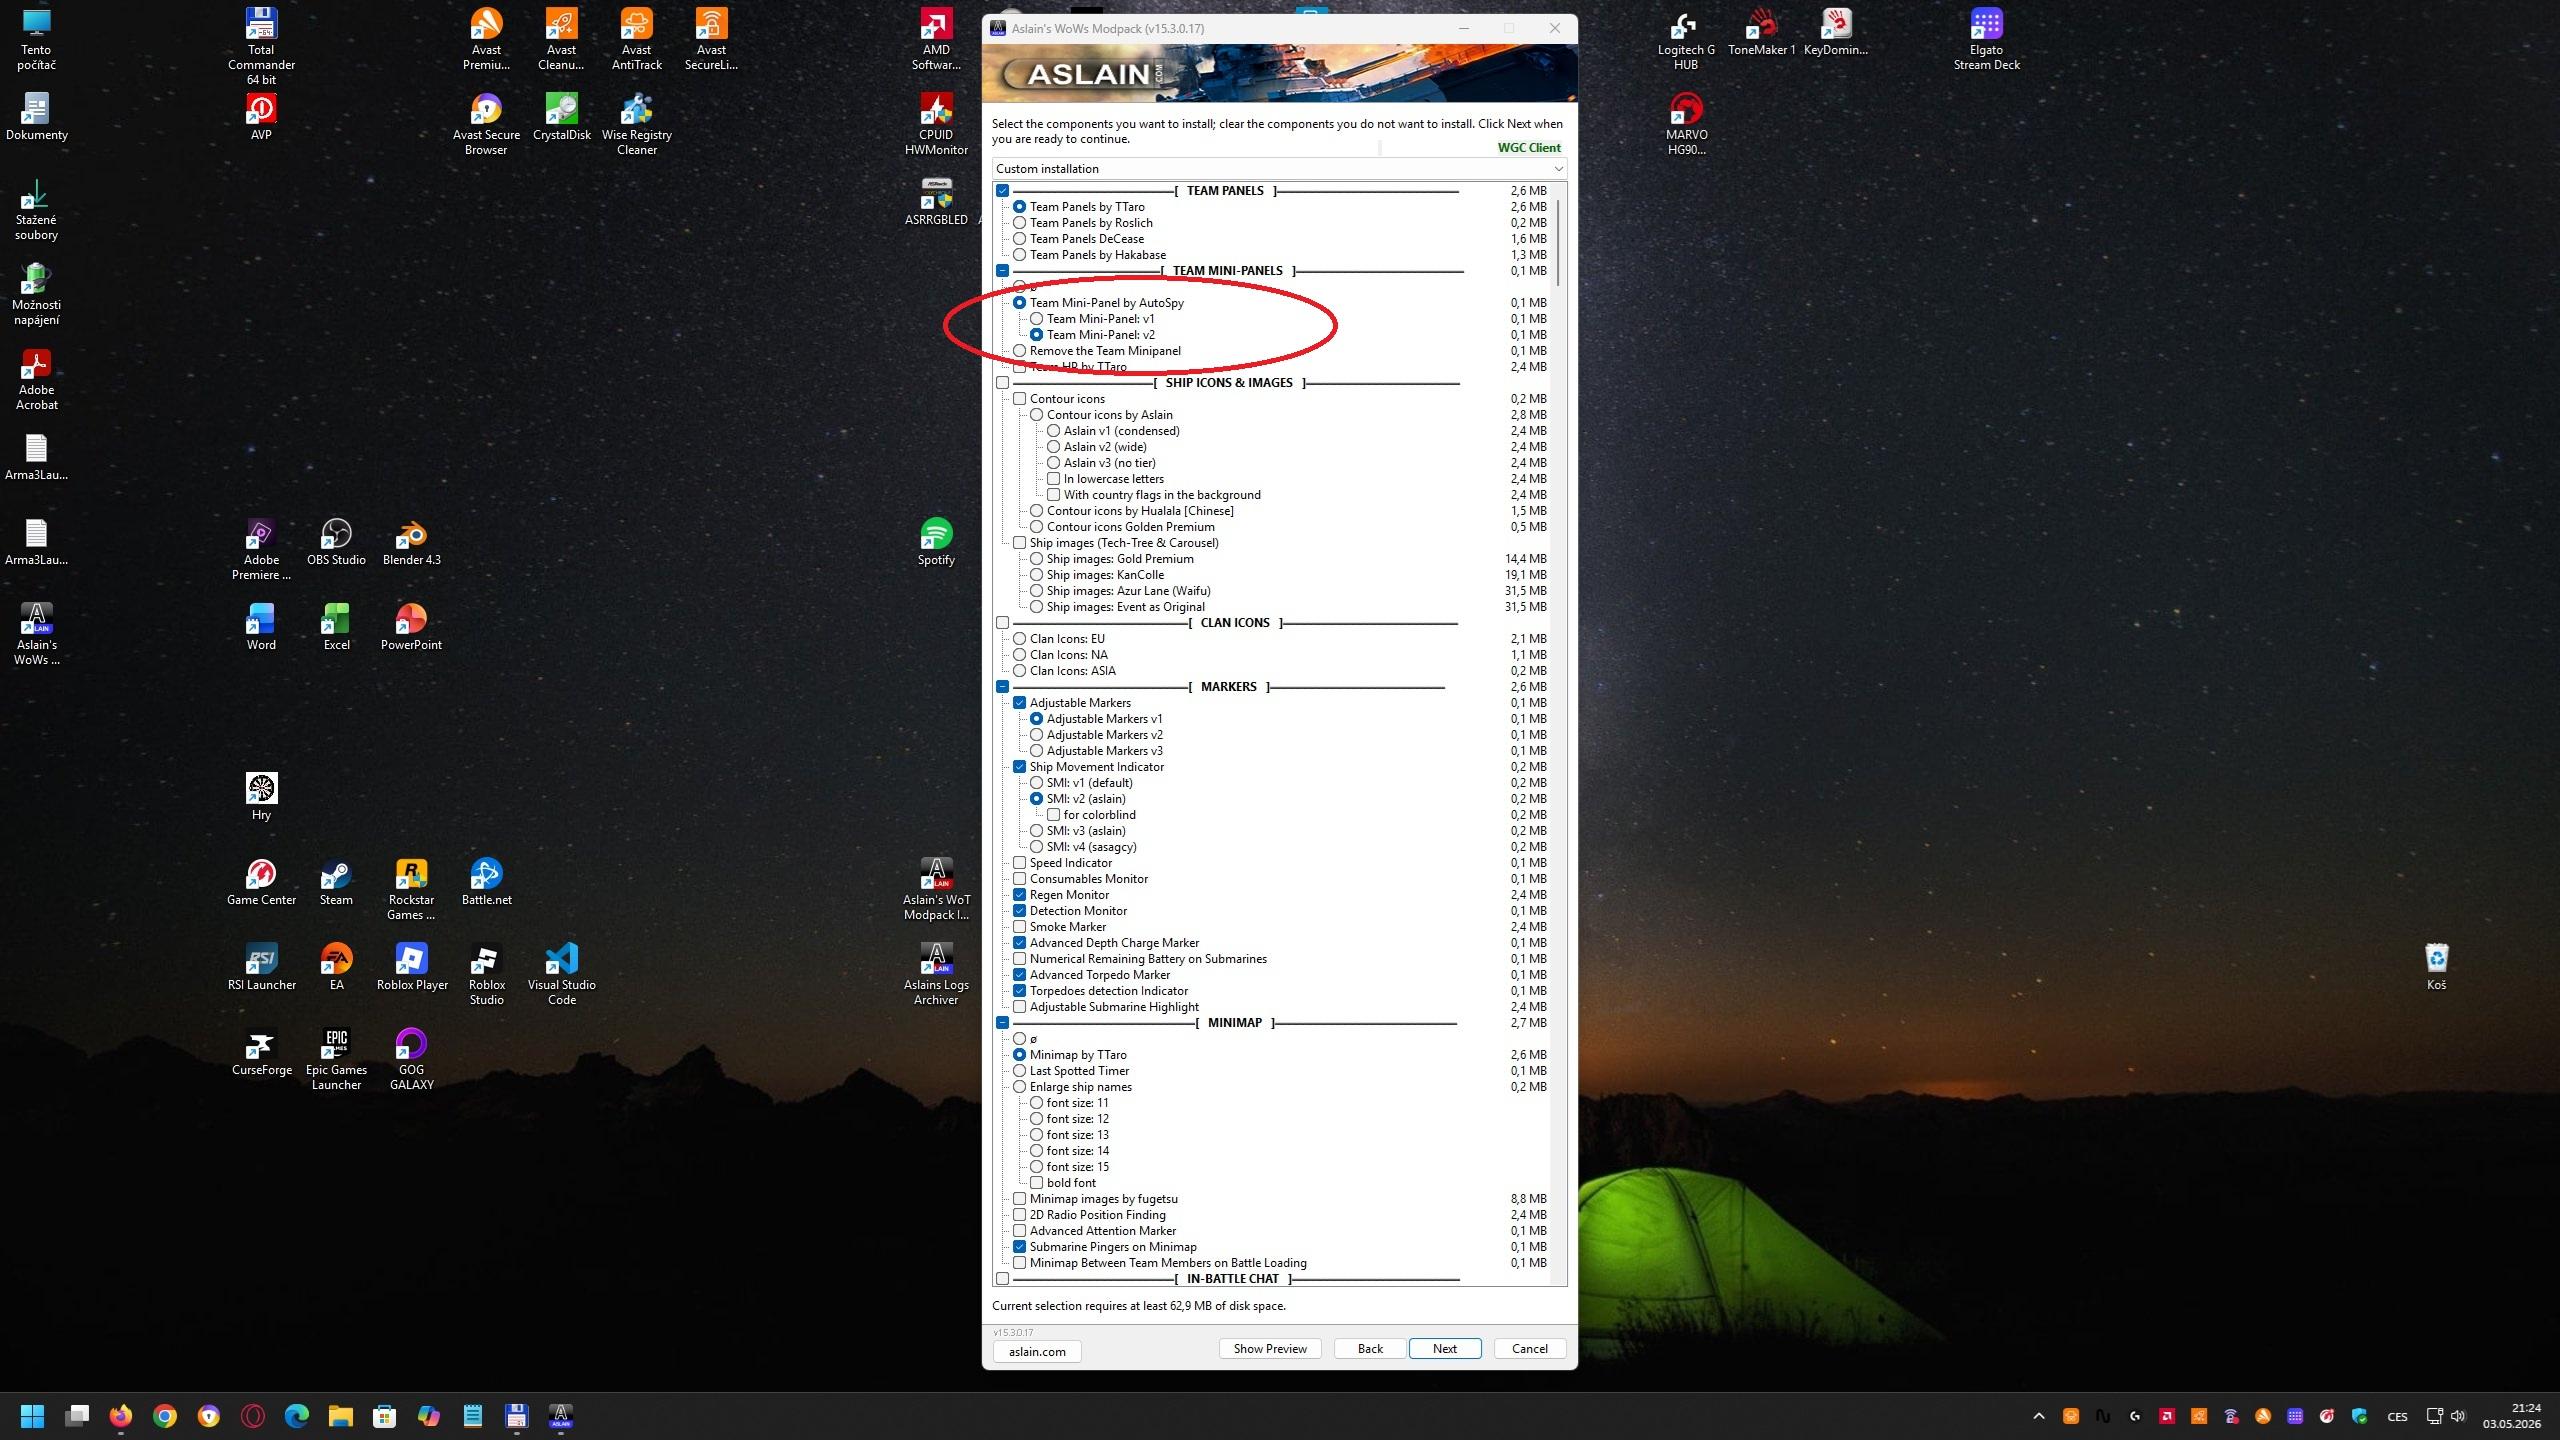Screen dimensions: 2560x1440
Task: Enable Smoke Marker checkbox
Action: [x=1019, y=927]
